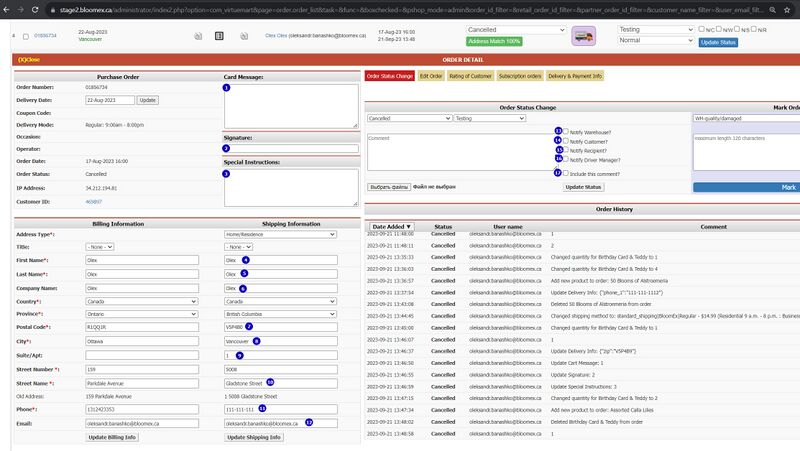The image size is (800, 451).
Task: Open Testing dropdown under Order Status Change
Action: (x=490, y=118)
